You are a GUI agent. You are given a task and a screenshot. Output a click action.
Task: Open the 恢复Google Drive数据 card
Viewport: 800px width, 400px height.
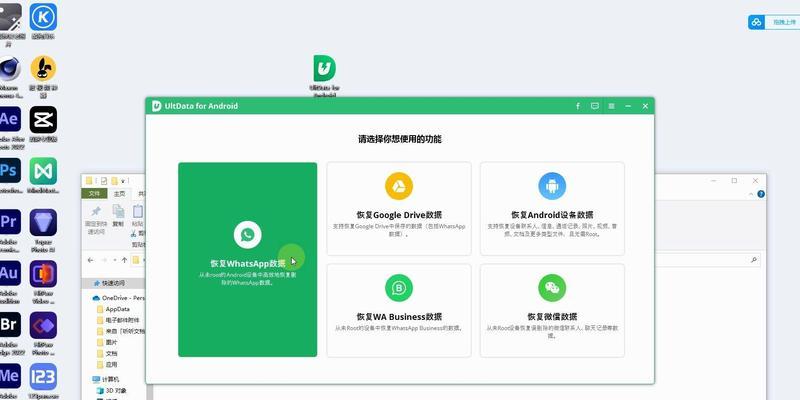[x=398, y=208]
